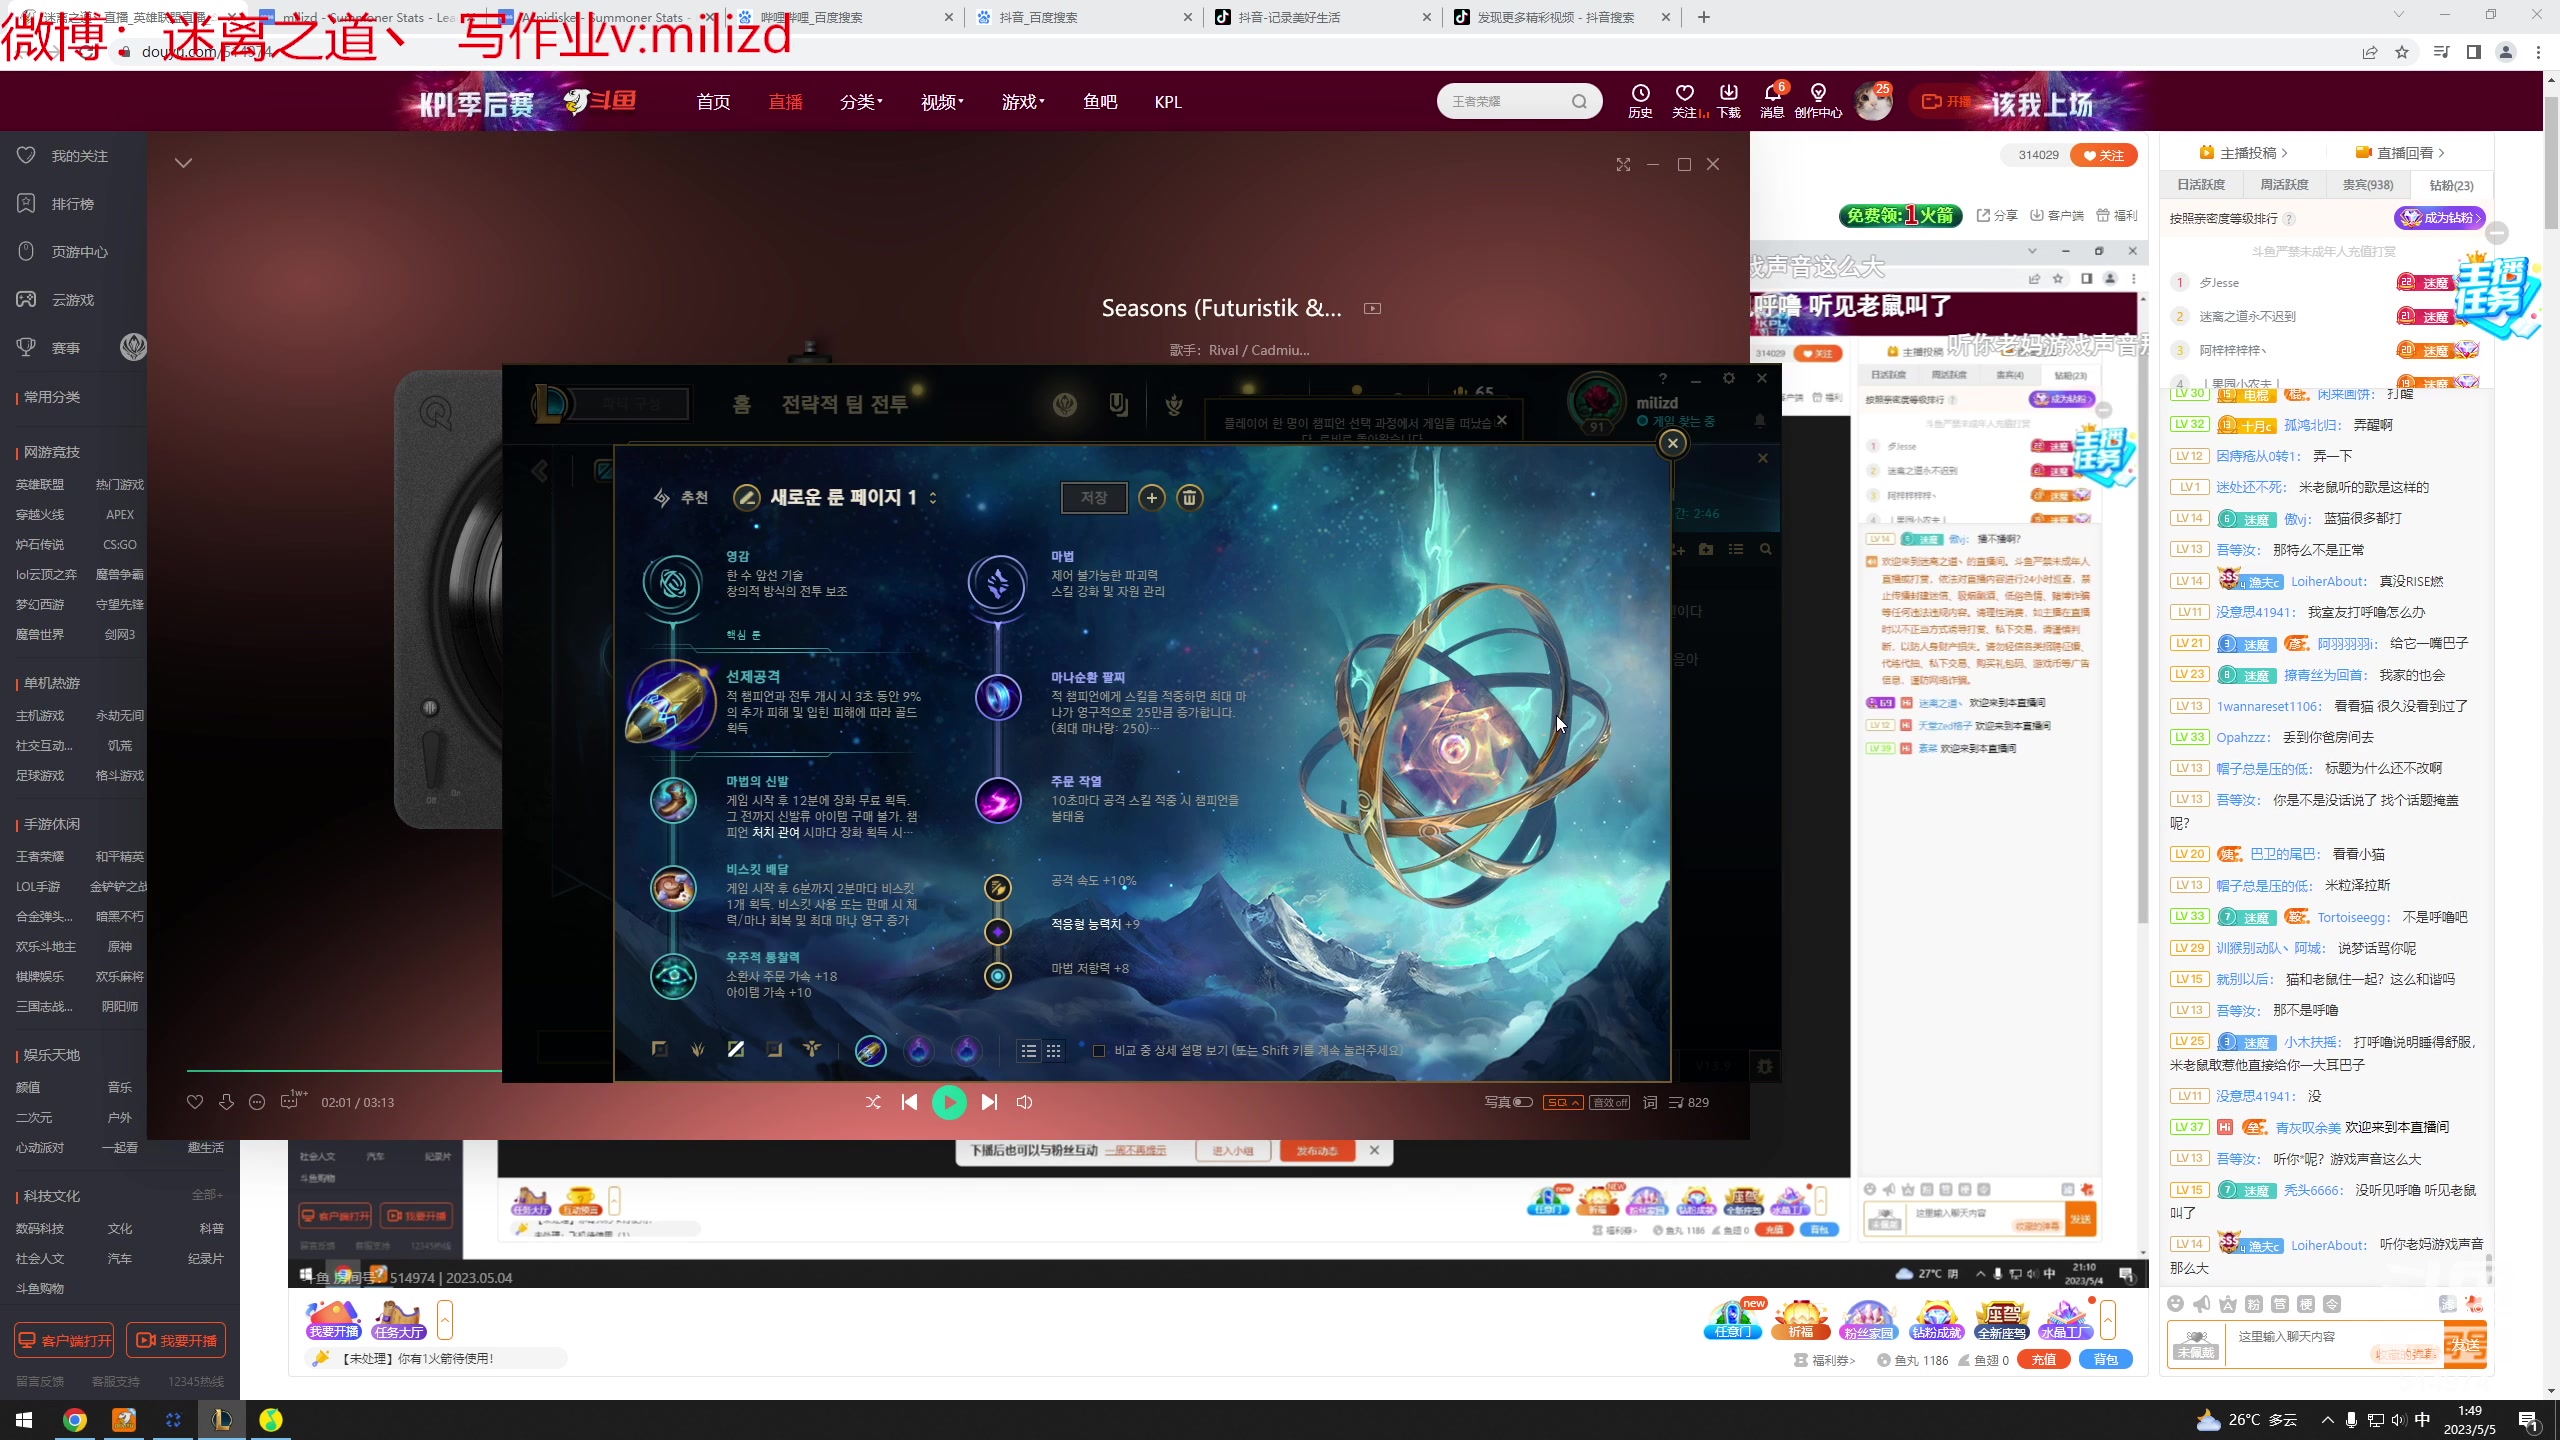
Task: Toggle the 音效 off sound effect button
Action: coord(1609,1102)
